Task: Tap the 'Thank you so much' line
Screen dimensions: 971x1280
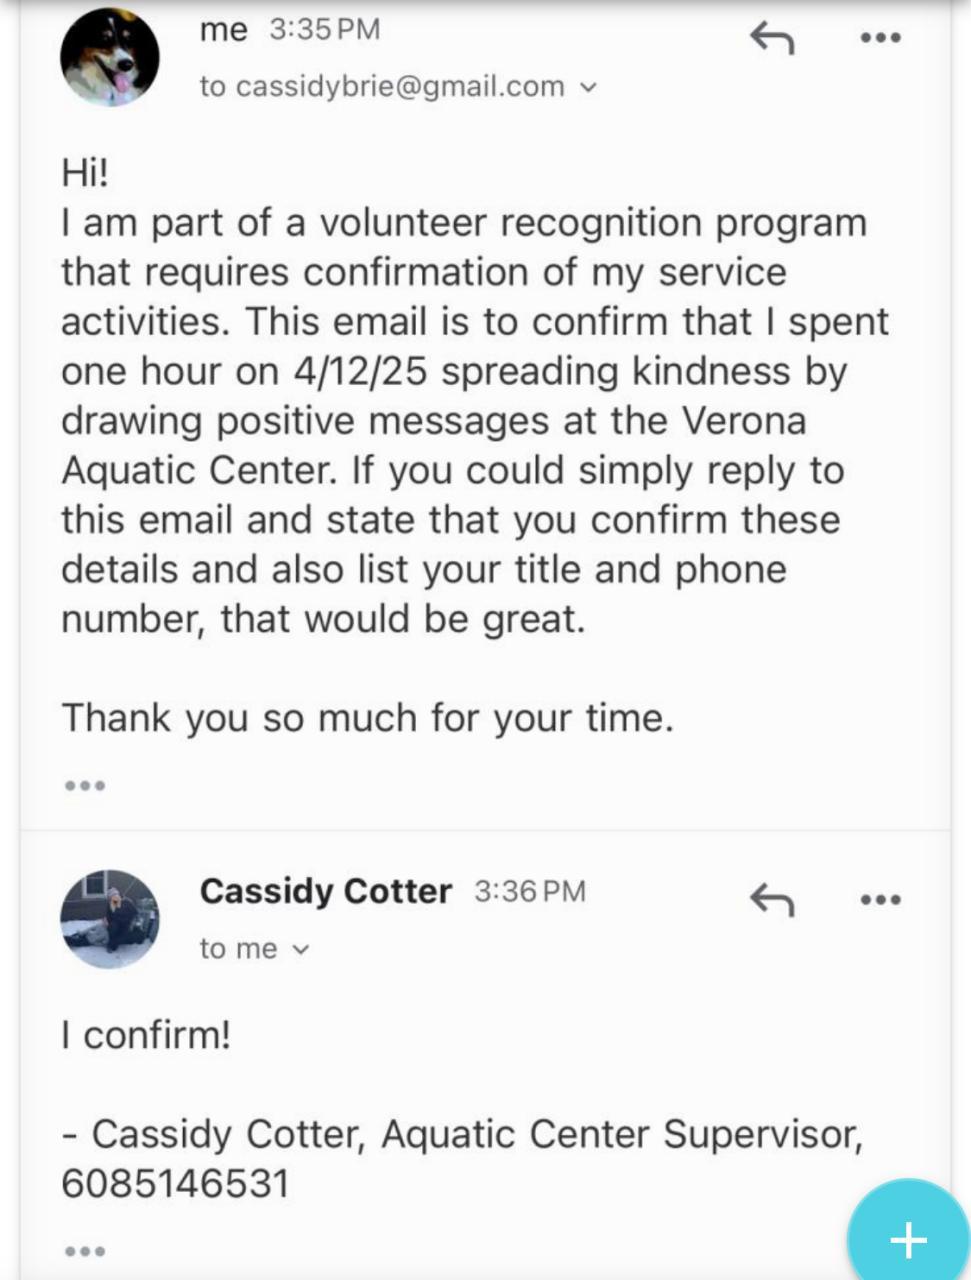Action: [x=367, y=718]
